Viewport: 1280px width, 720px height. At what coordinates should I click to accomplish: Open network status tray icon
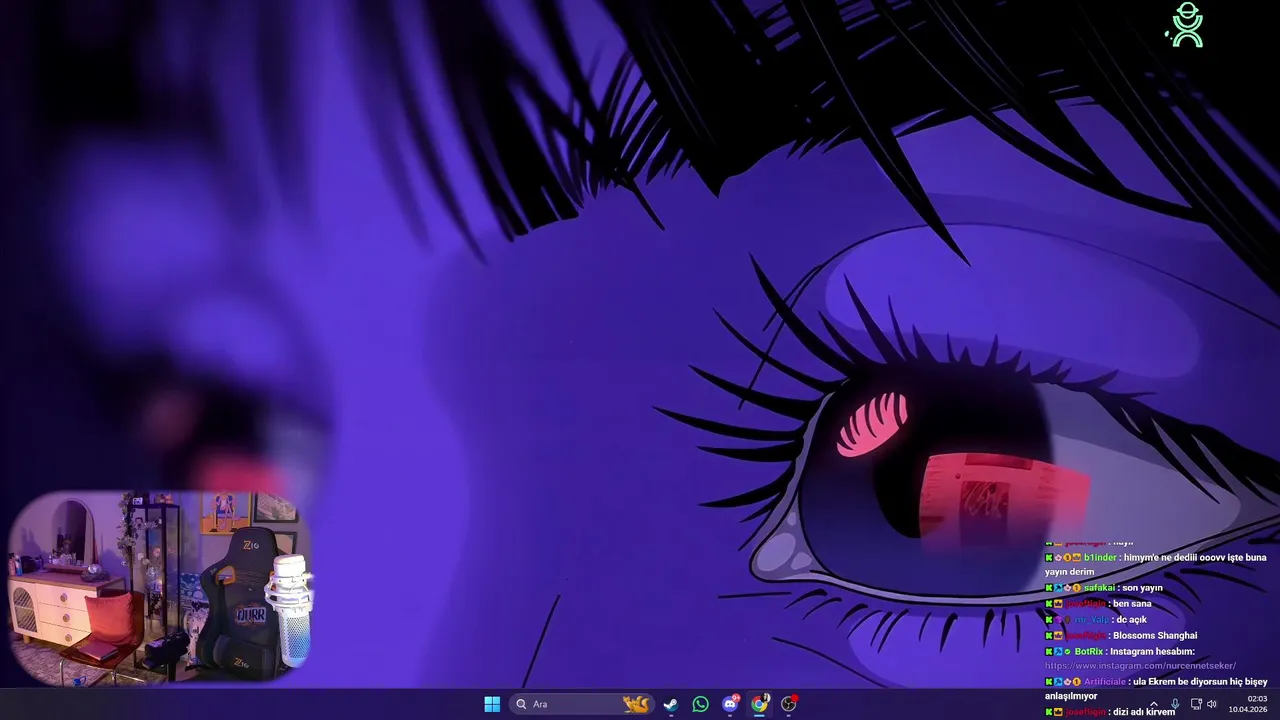point(1196,704)
